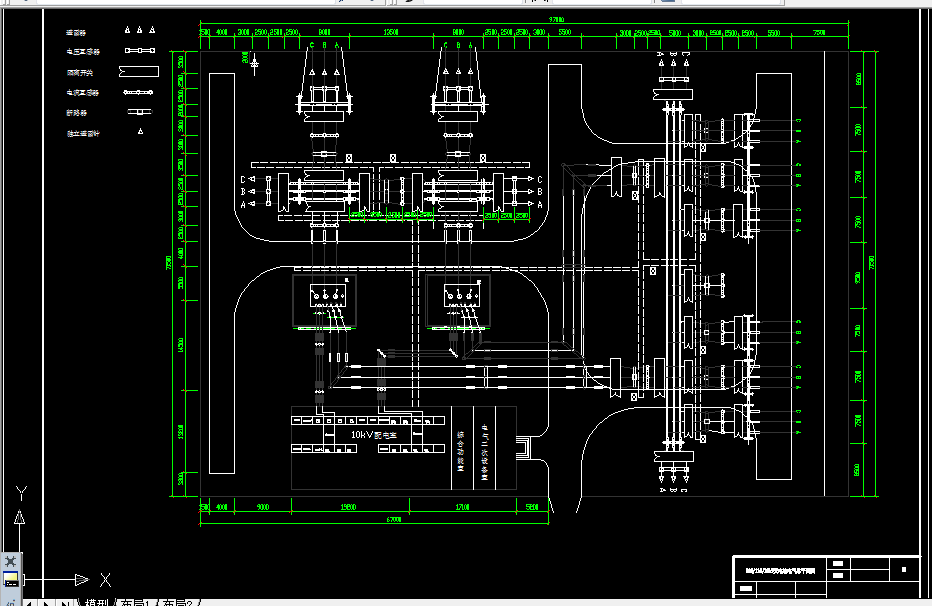Click the next-tab right arrow beside layout tabs
The image size is (932, 606).
[x=47, y=602]
